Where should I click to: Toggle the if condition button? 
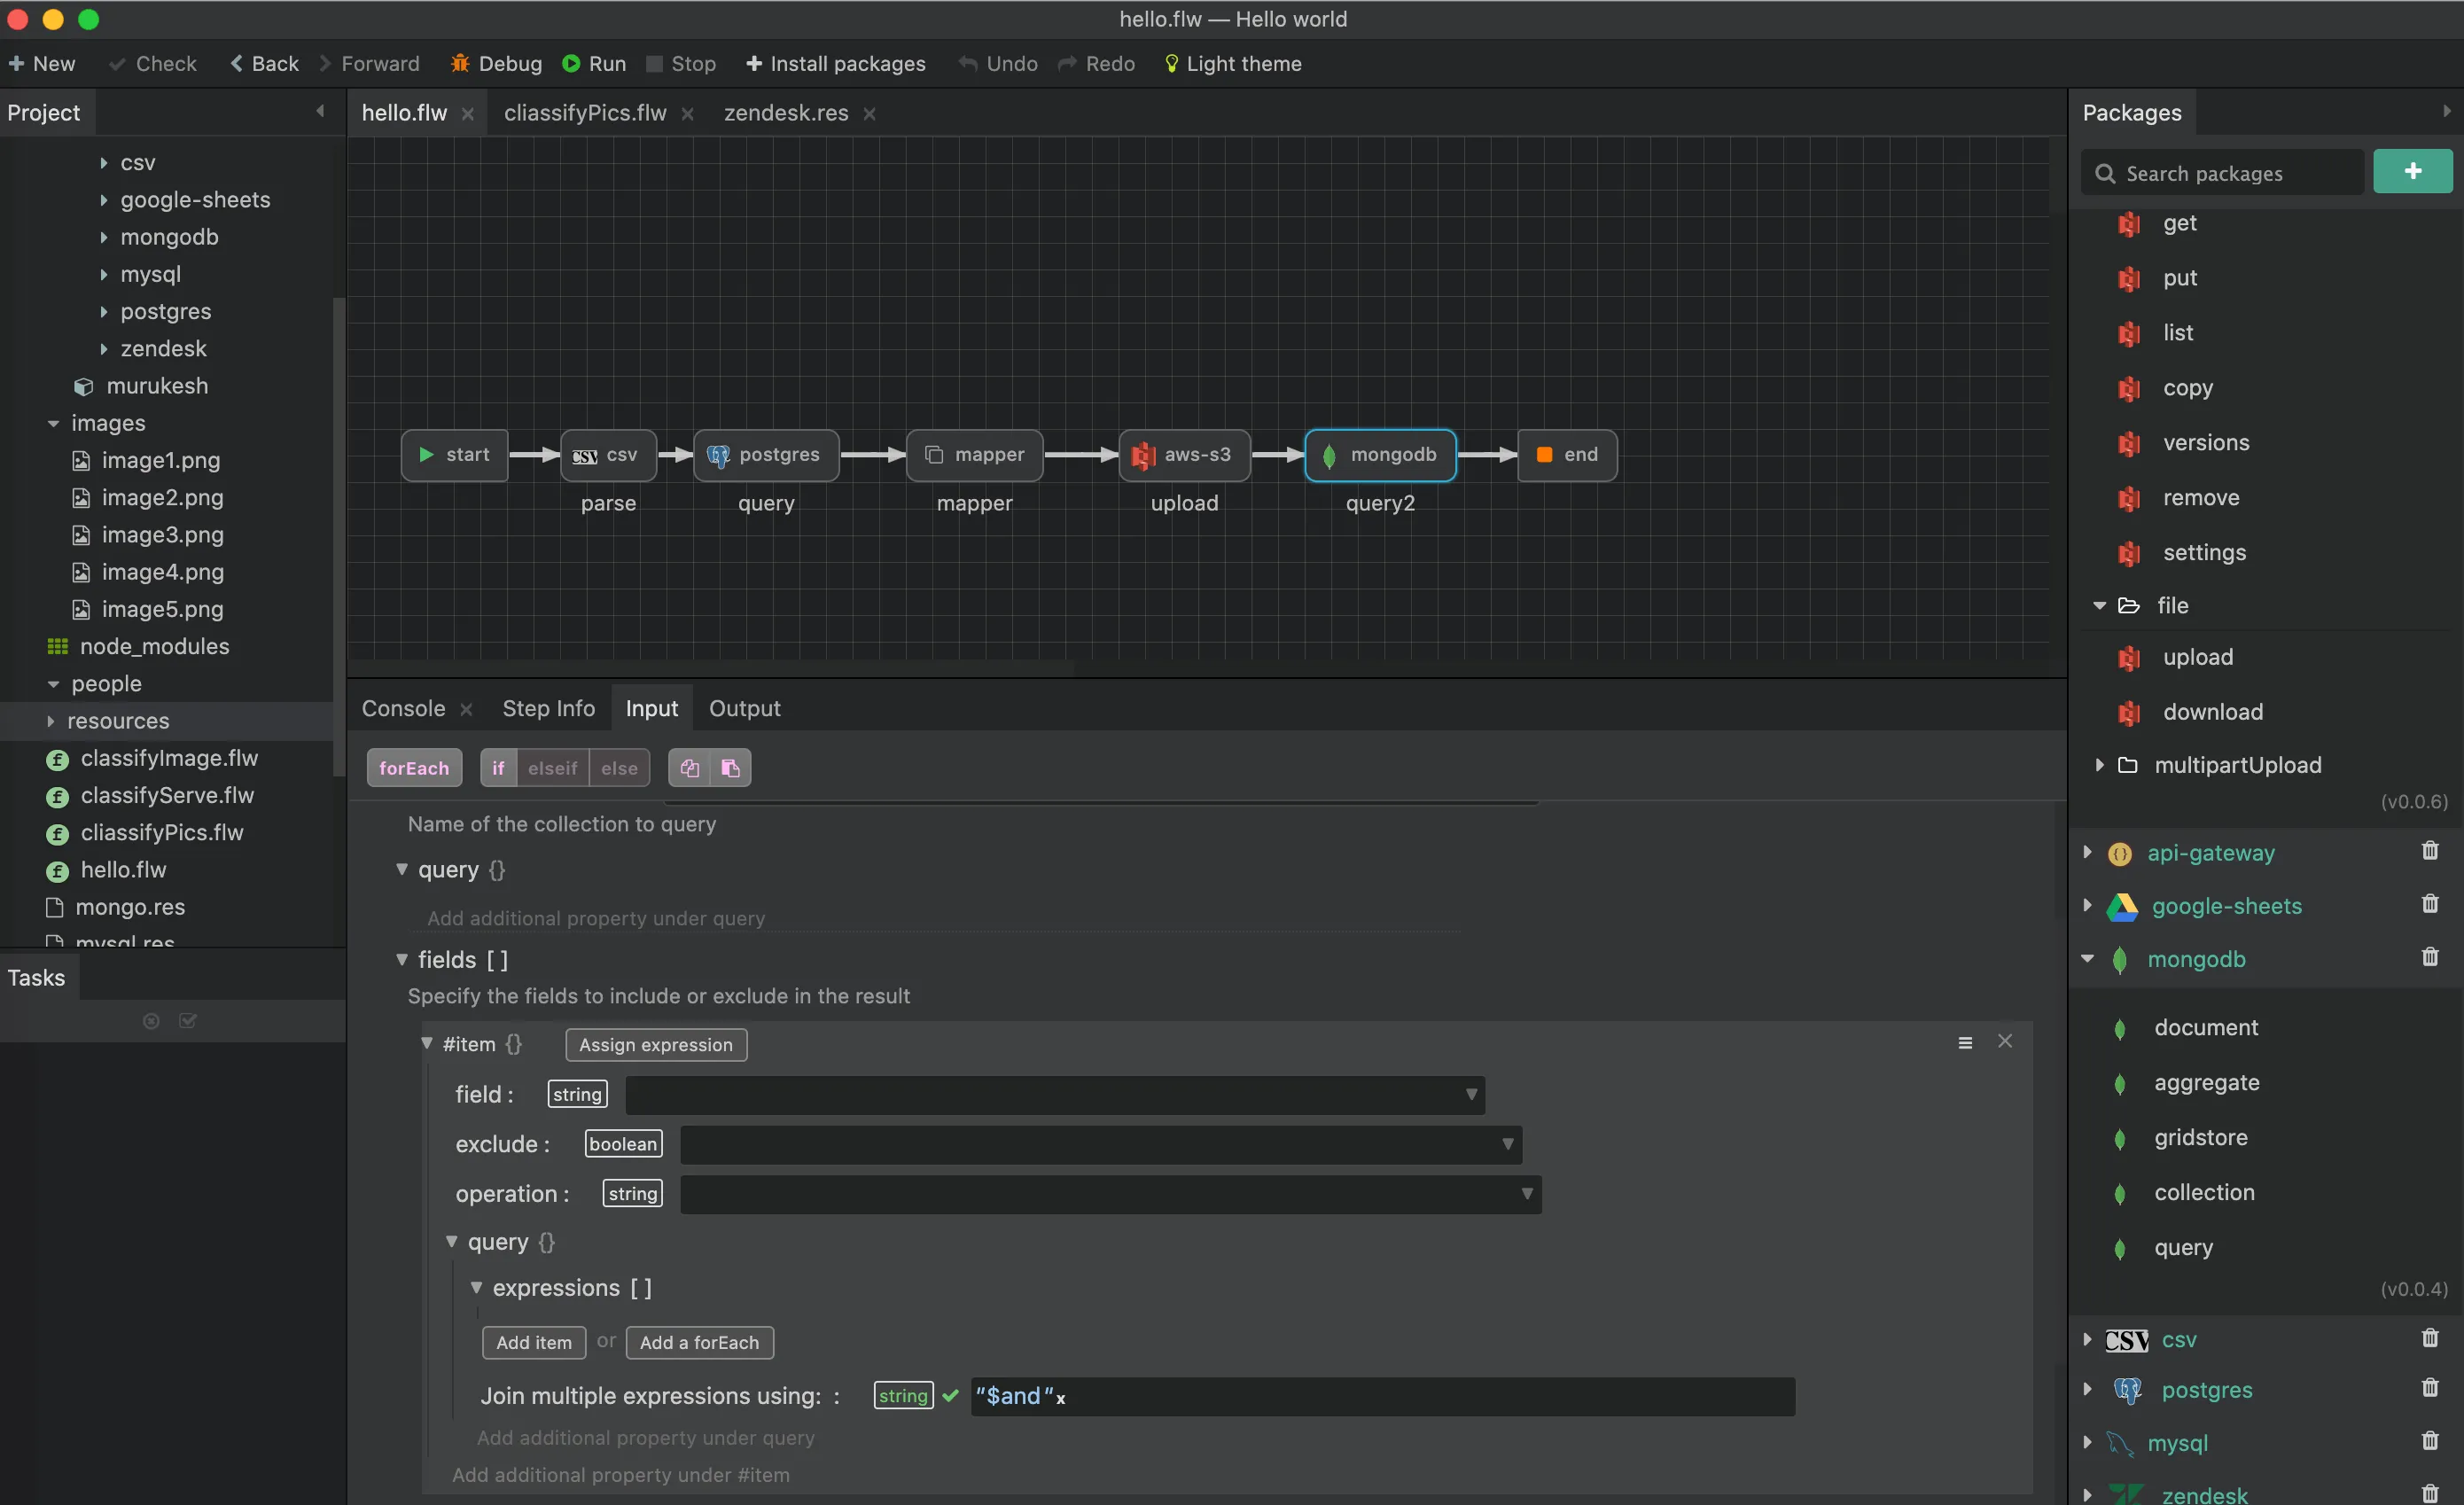pyautogui.click(x=498, y=768)
